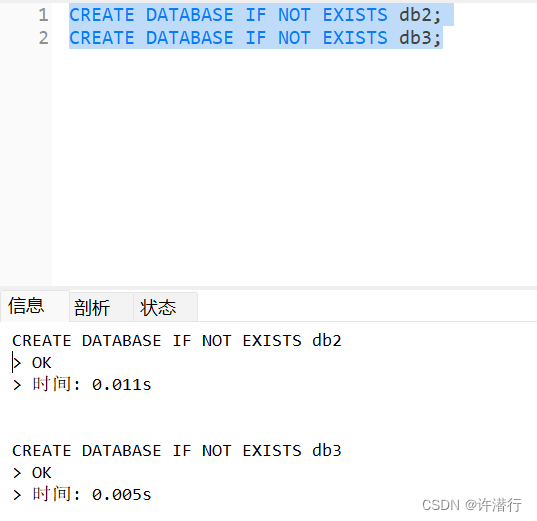
Task: Click output line 'CREATE DATABASE IF NOT EXISTS db3'
Action: click(177, 450)
